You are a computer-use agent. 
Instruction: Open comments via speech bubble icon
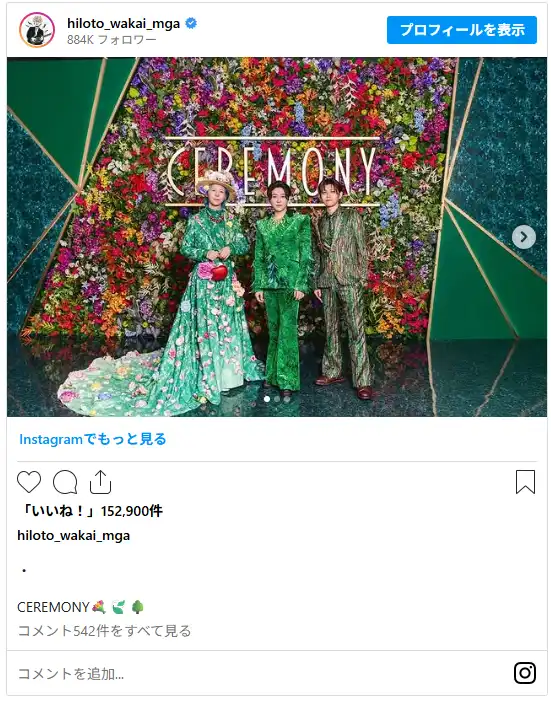coord(65,482)
